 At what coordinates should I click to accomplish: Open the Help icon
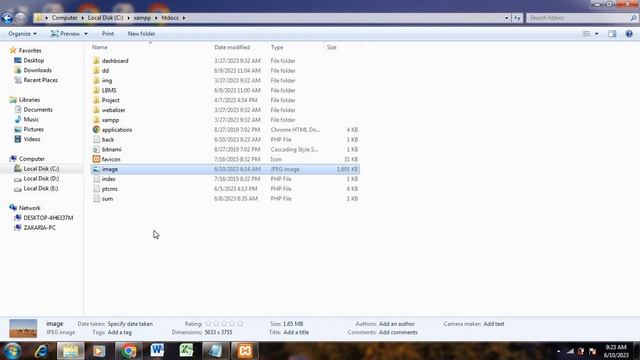(x=629, y=34)
